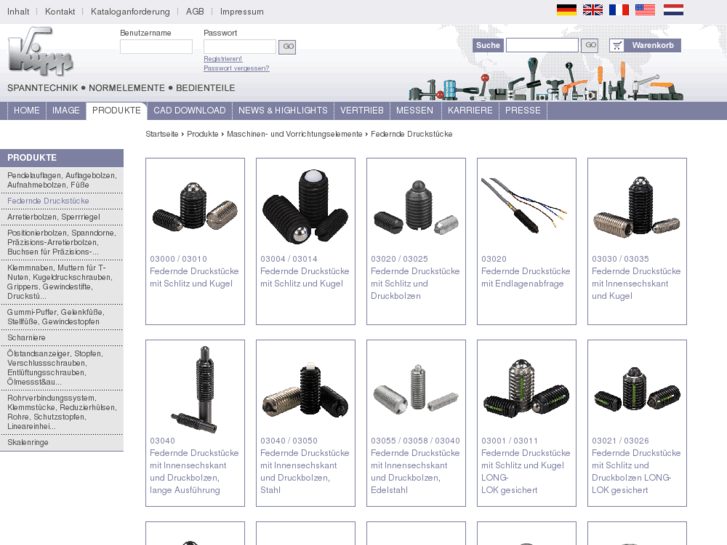Click Maschinen- und Vorrichtungselemente breadcrumb
Viewport: 727px width, 545px height.
294,134
